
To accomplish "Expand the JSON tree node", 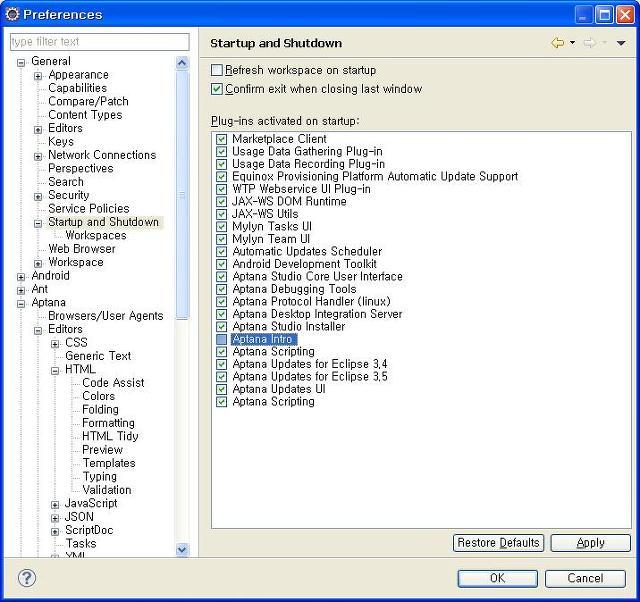I will 55,518.
